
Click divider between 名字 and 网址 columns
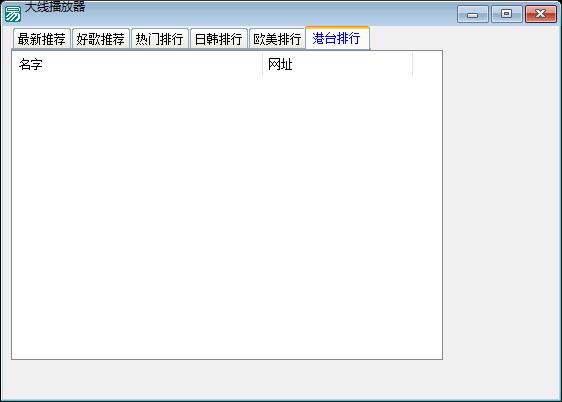(263, 64)
